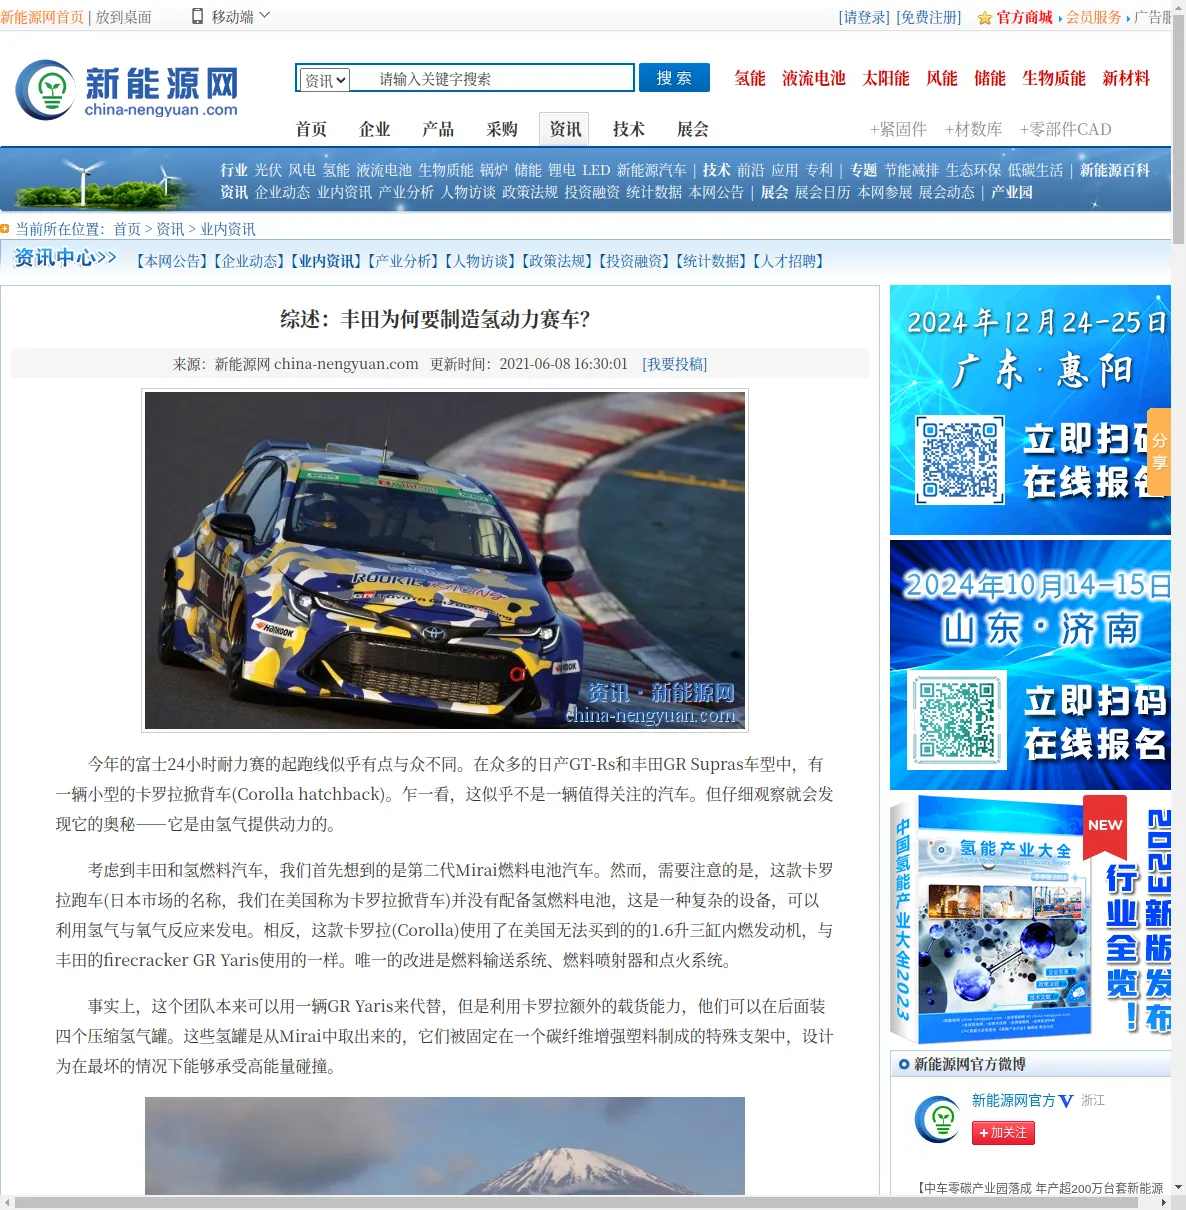Open the 展会 navigation tab
Image resolution: width=1186 pixels, height=1210 pixels.
click(x=693, y=129)
